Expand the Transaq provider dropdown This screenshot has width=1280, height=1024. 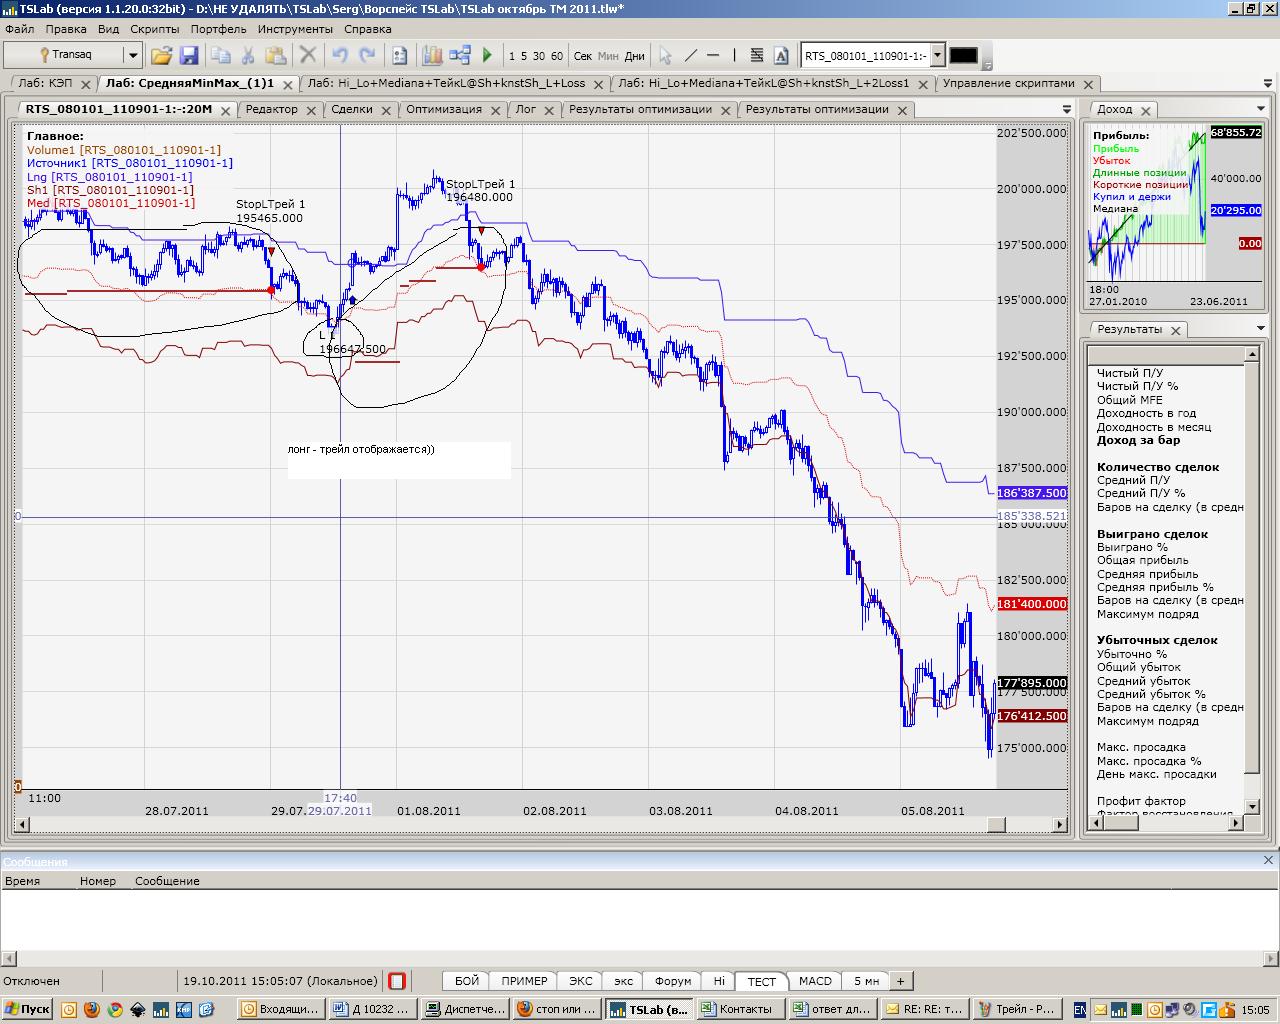[x=132, y=56]
